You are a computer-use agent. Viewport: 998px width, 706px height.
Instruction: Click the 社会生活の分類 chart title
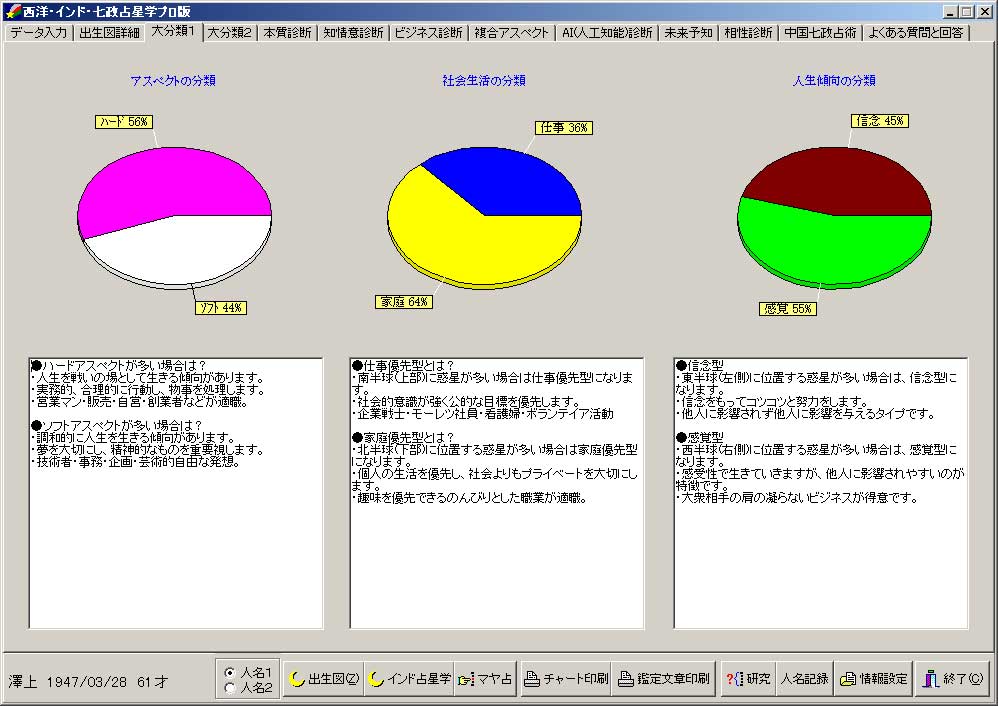484,80
